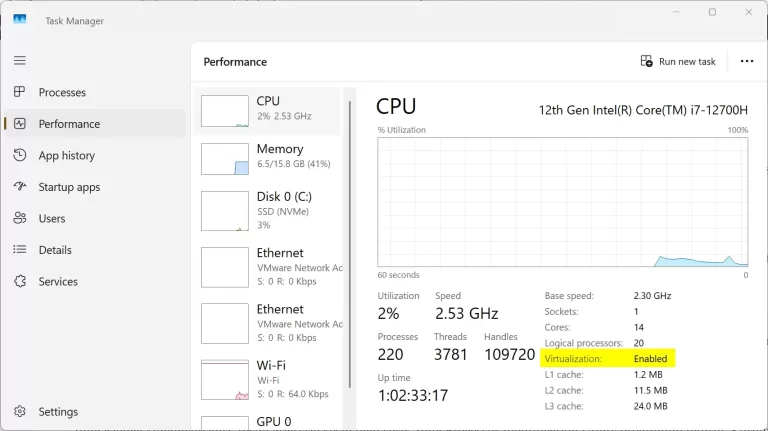Image resolution: width=768 pixels, height=431 pixels.
Task: Click the L2 cache value 11.5 MB
Action: 650,390
